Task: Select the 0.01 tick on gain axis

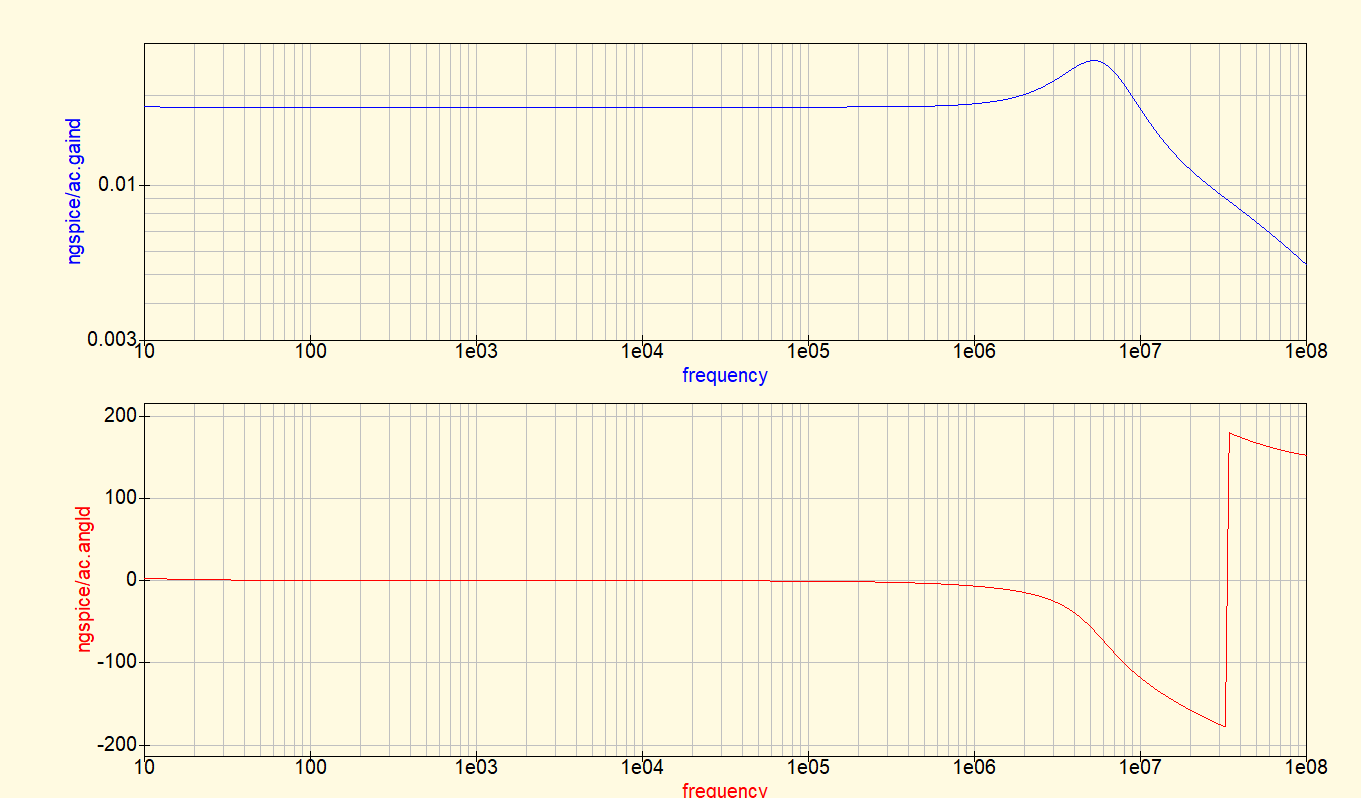Action: pyautogui.click(x=117, y=185)
